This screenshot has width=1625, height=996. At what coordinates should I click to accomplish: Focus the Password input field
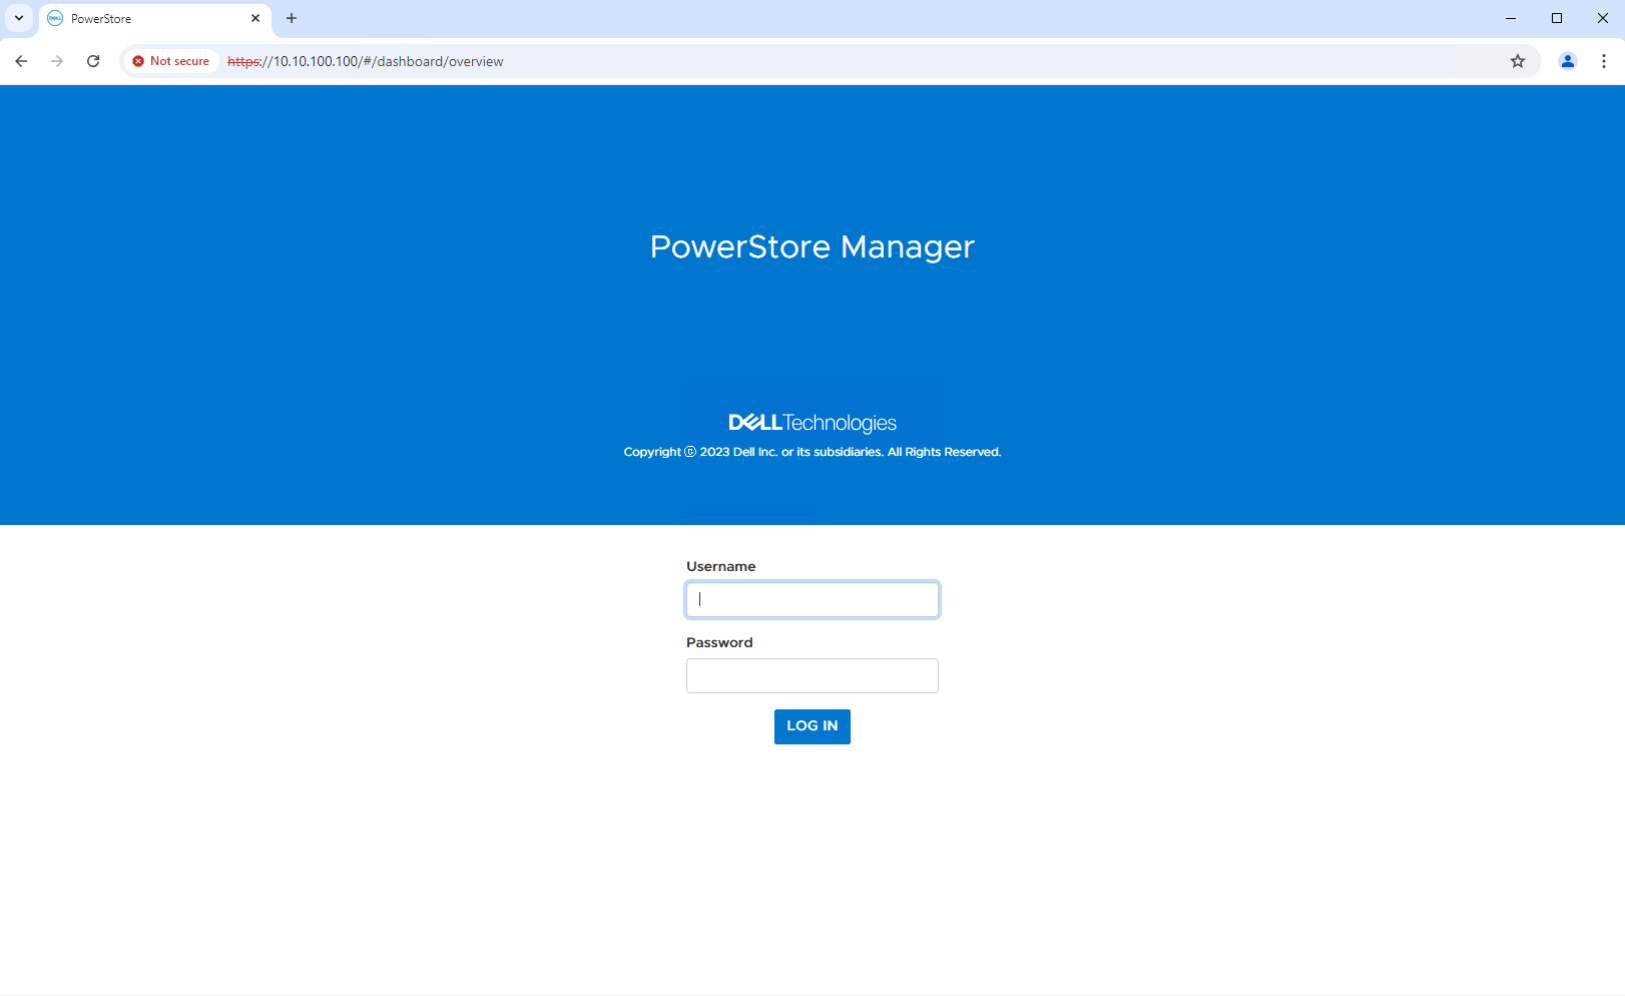point(812,675)
